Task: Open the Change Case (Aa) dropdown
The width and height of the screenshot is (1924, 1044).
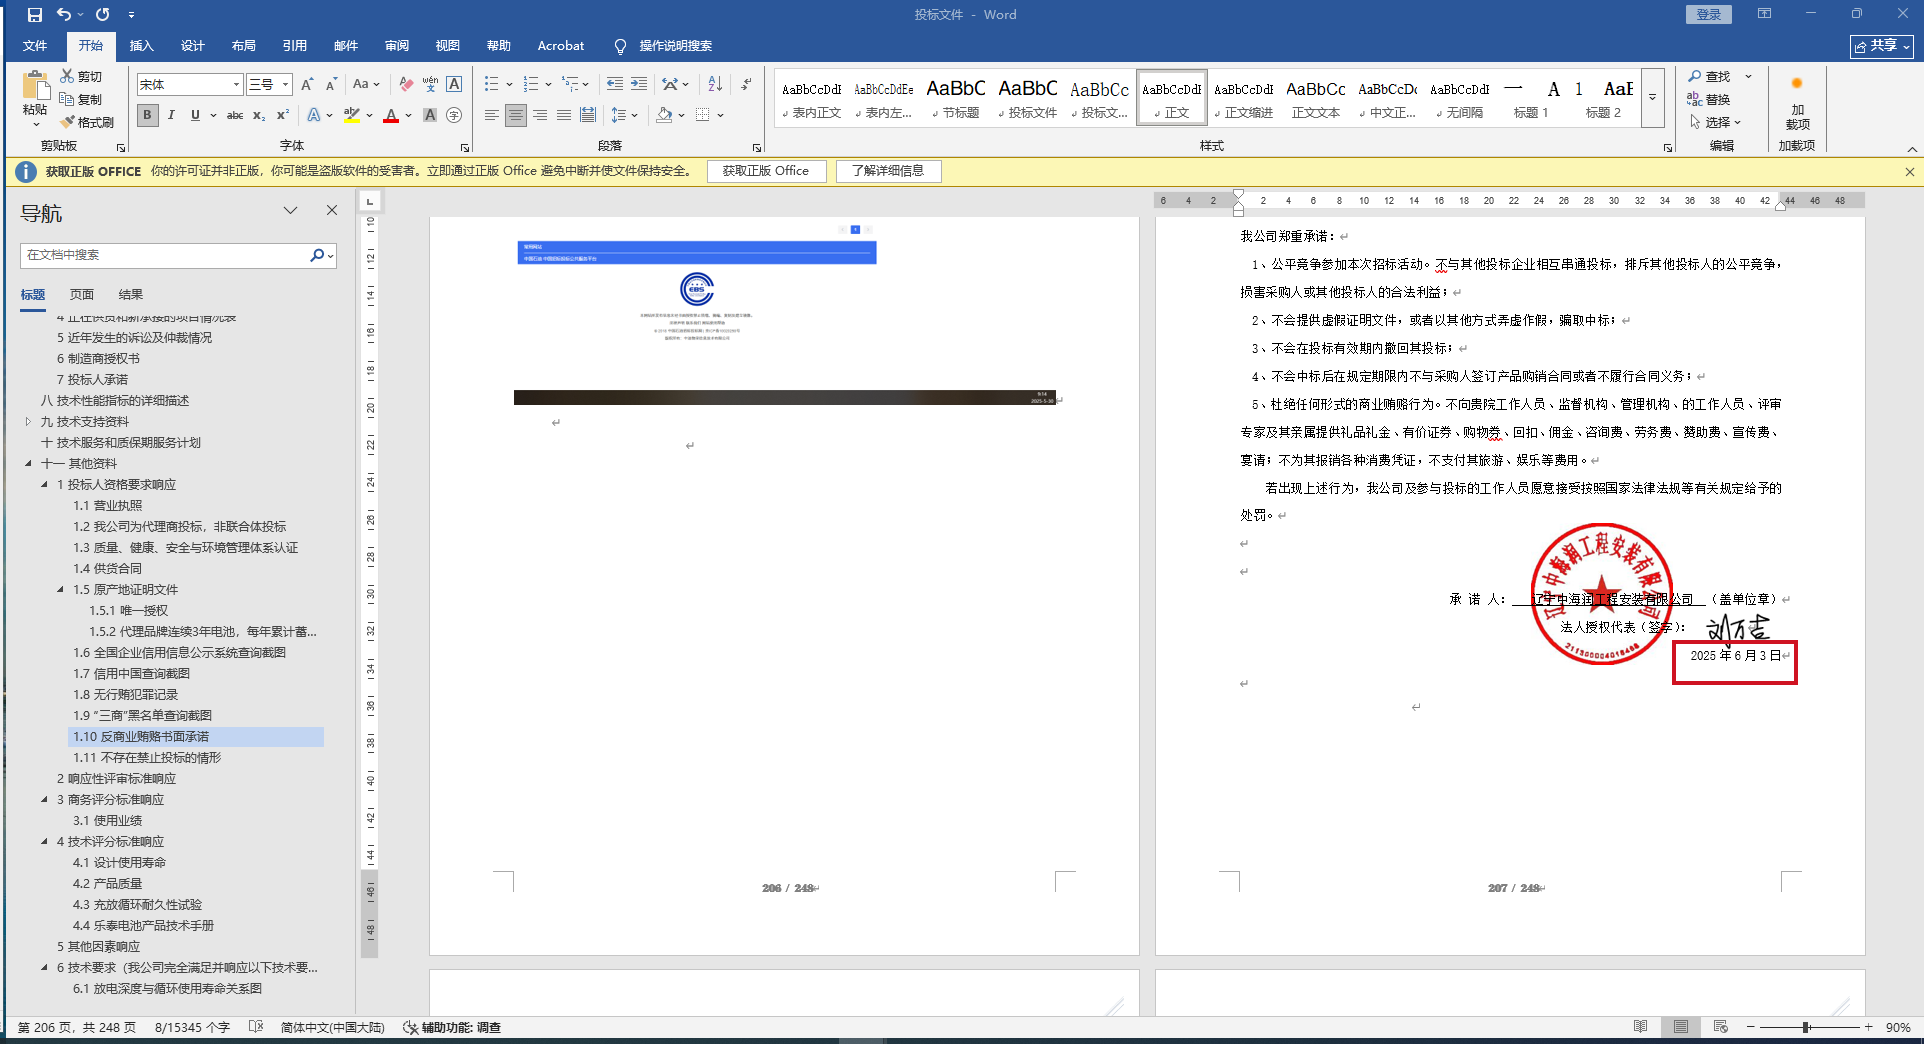Action: tap(366, 85)
